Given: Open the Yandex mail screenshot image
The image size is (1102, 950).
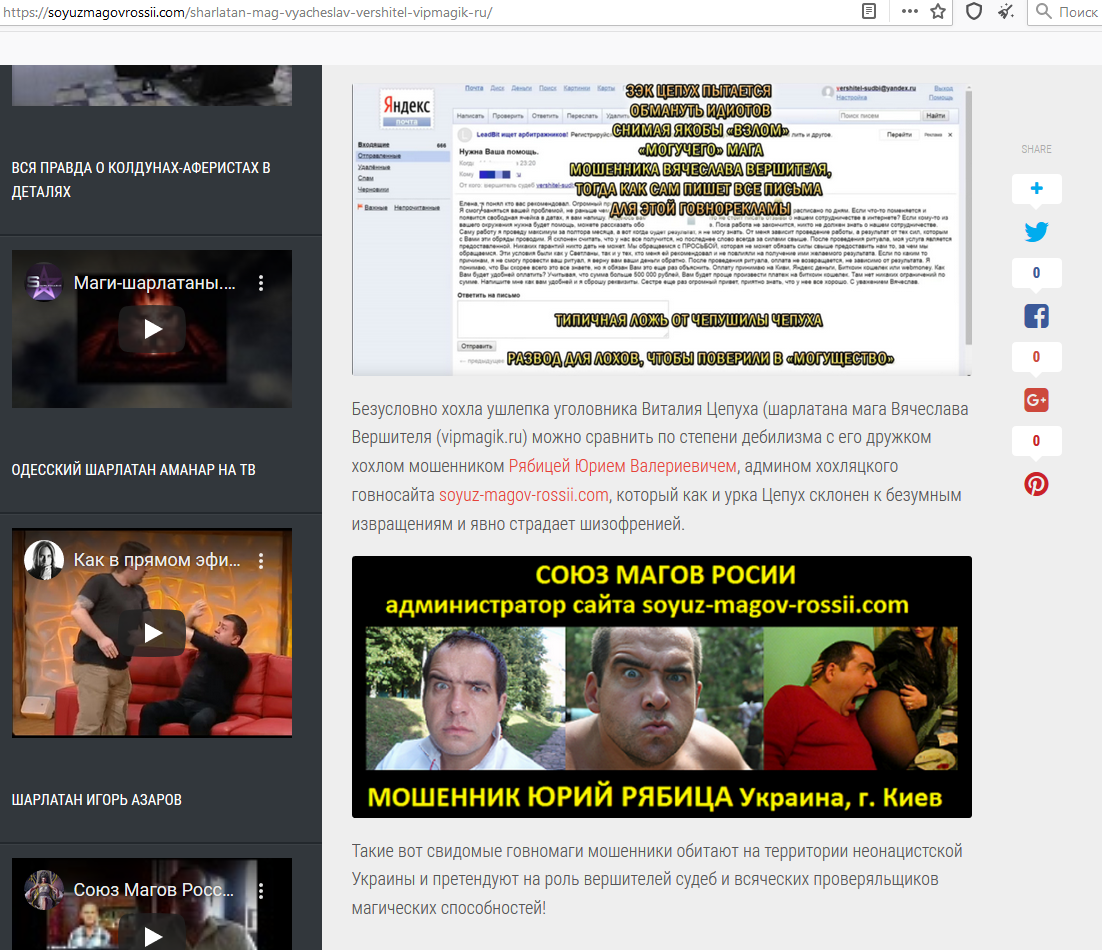Looking at the screenshot, I should (661, 230).
